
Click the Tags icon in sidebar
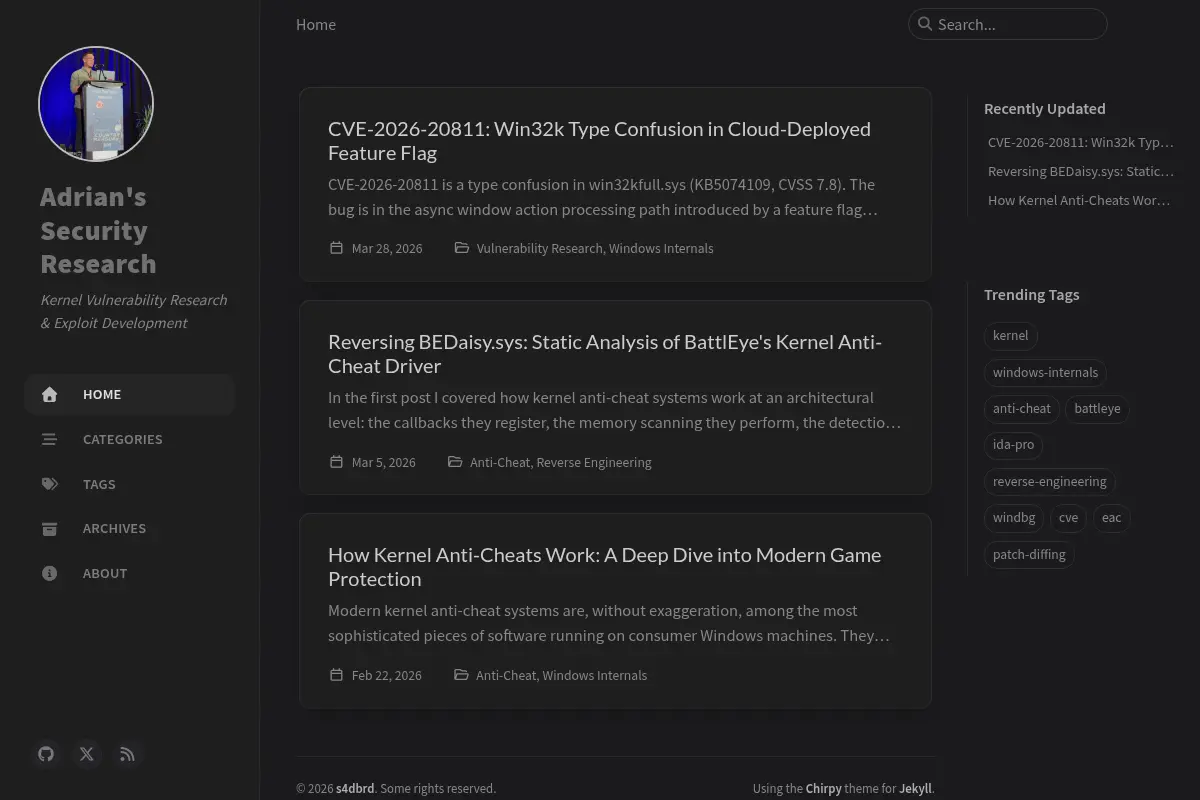click(49, 484)
